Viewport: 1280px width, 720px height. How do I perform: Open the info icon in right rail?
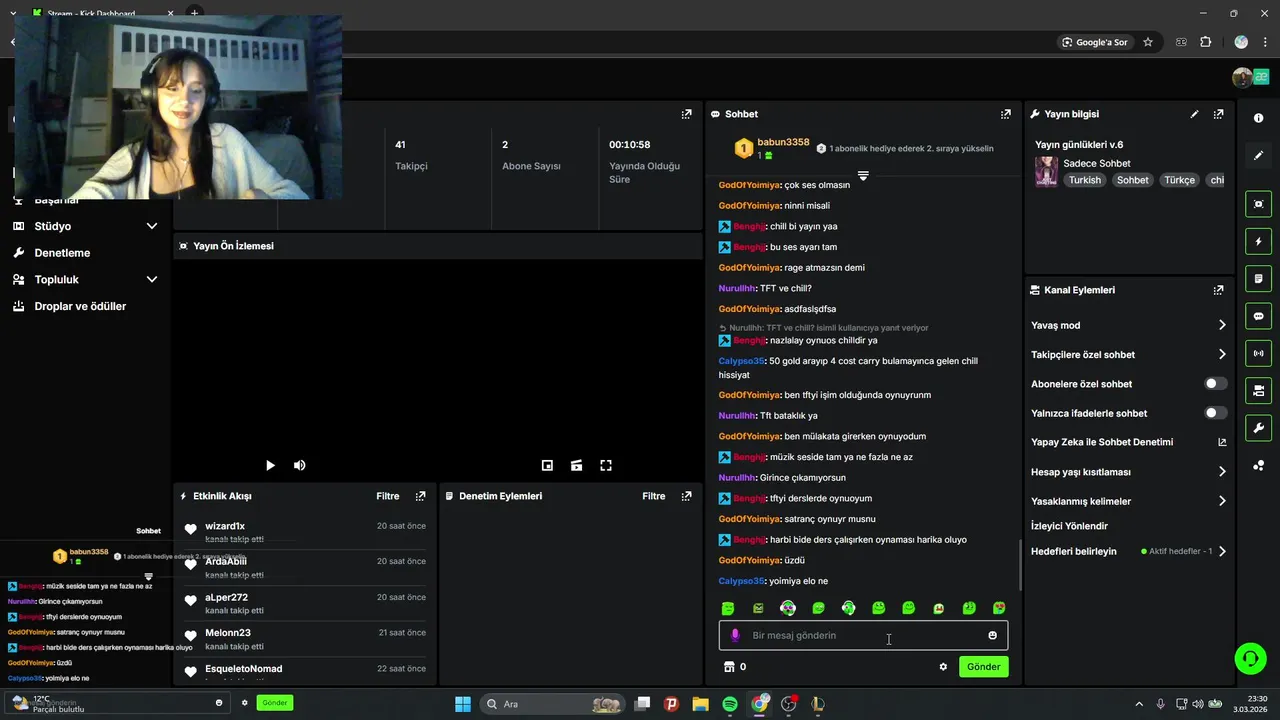pos(1258,118)
